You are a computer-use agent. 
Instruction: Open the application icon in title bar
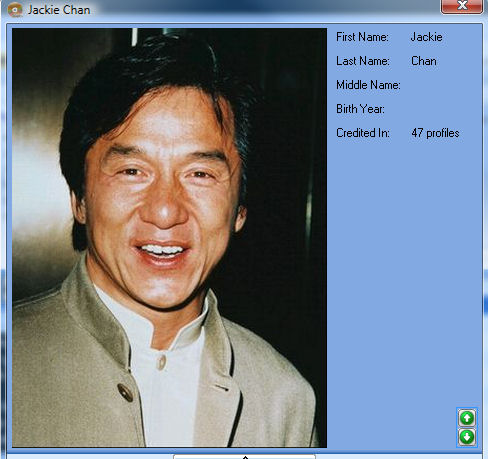pyautogui.click(x=15, y=10)
